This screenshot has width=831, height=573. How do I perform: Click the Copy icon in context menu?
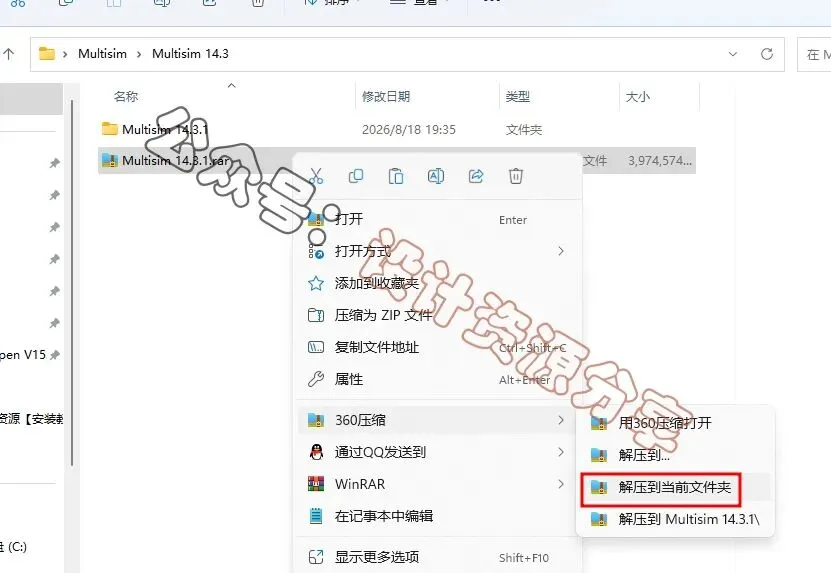(356, 176)
